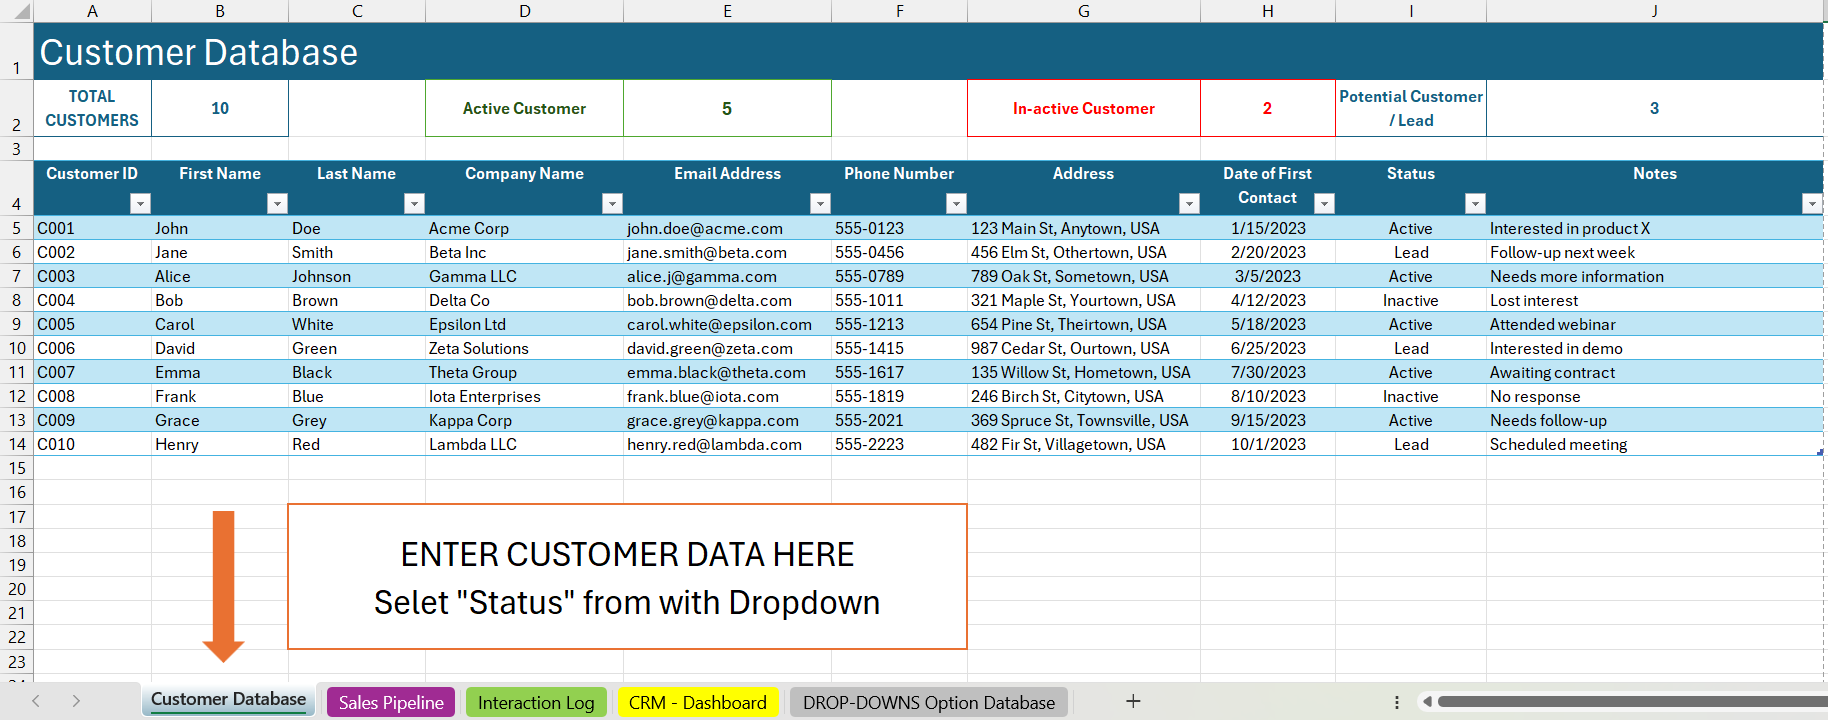The image size is (1828, 720).
Task: Select first name cell Alice
Action: (220, 276)
